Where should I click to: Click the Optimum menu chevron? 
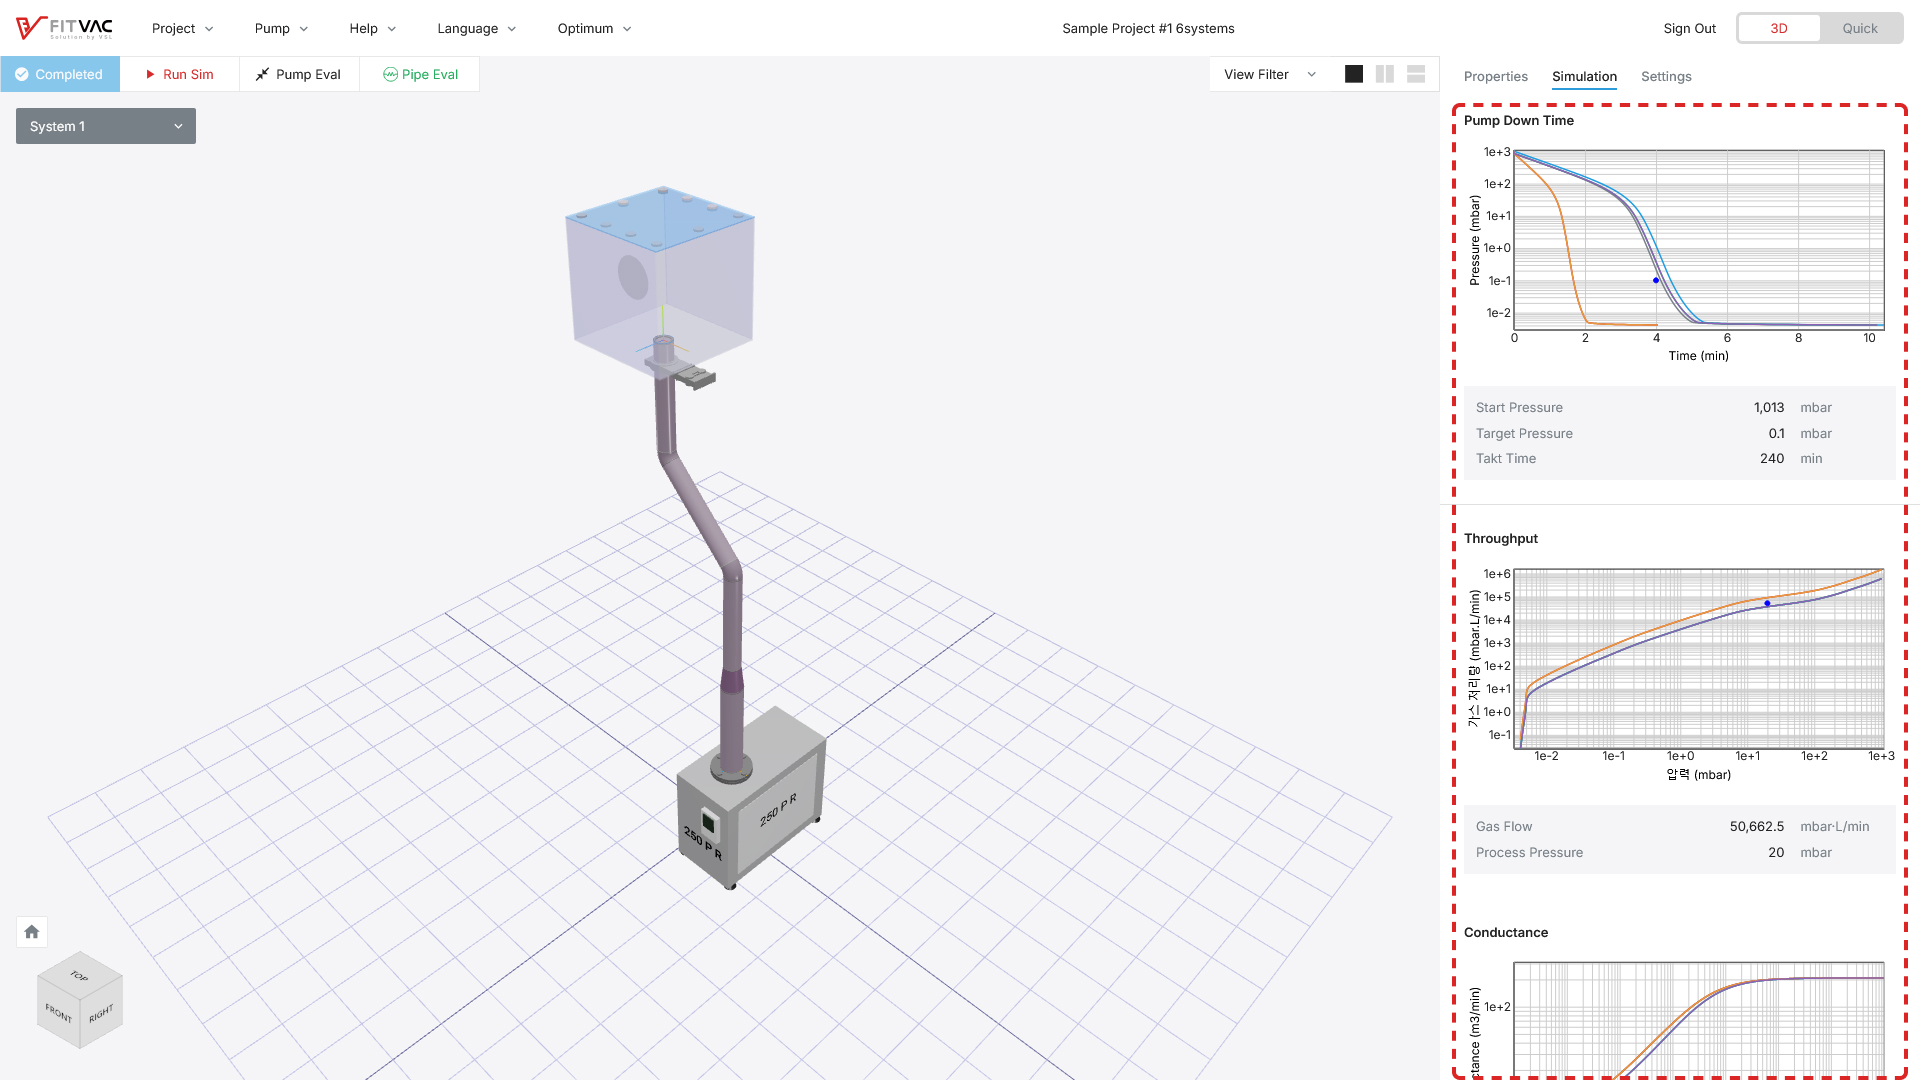(x=627, y=29)
